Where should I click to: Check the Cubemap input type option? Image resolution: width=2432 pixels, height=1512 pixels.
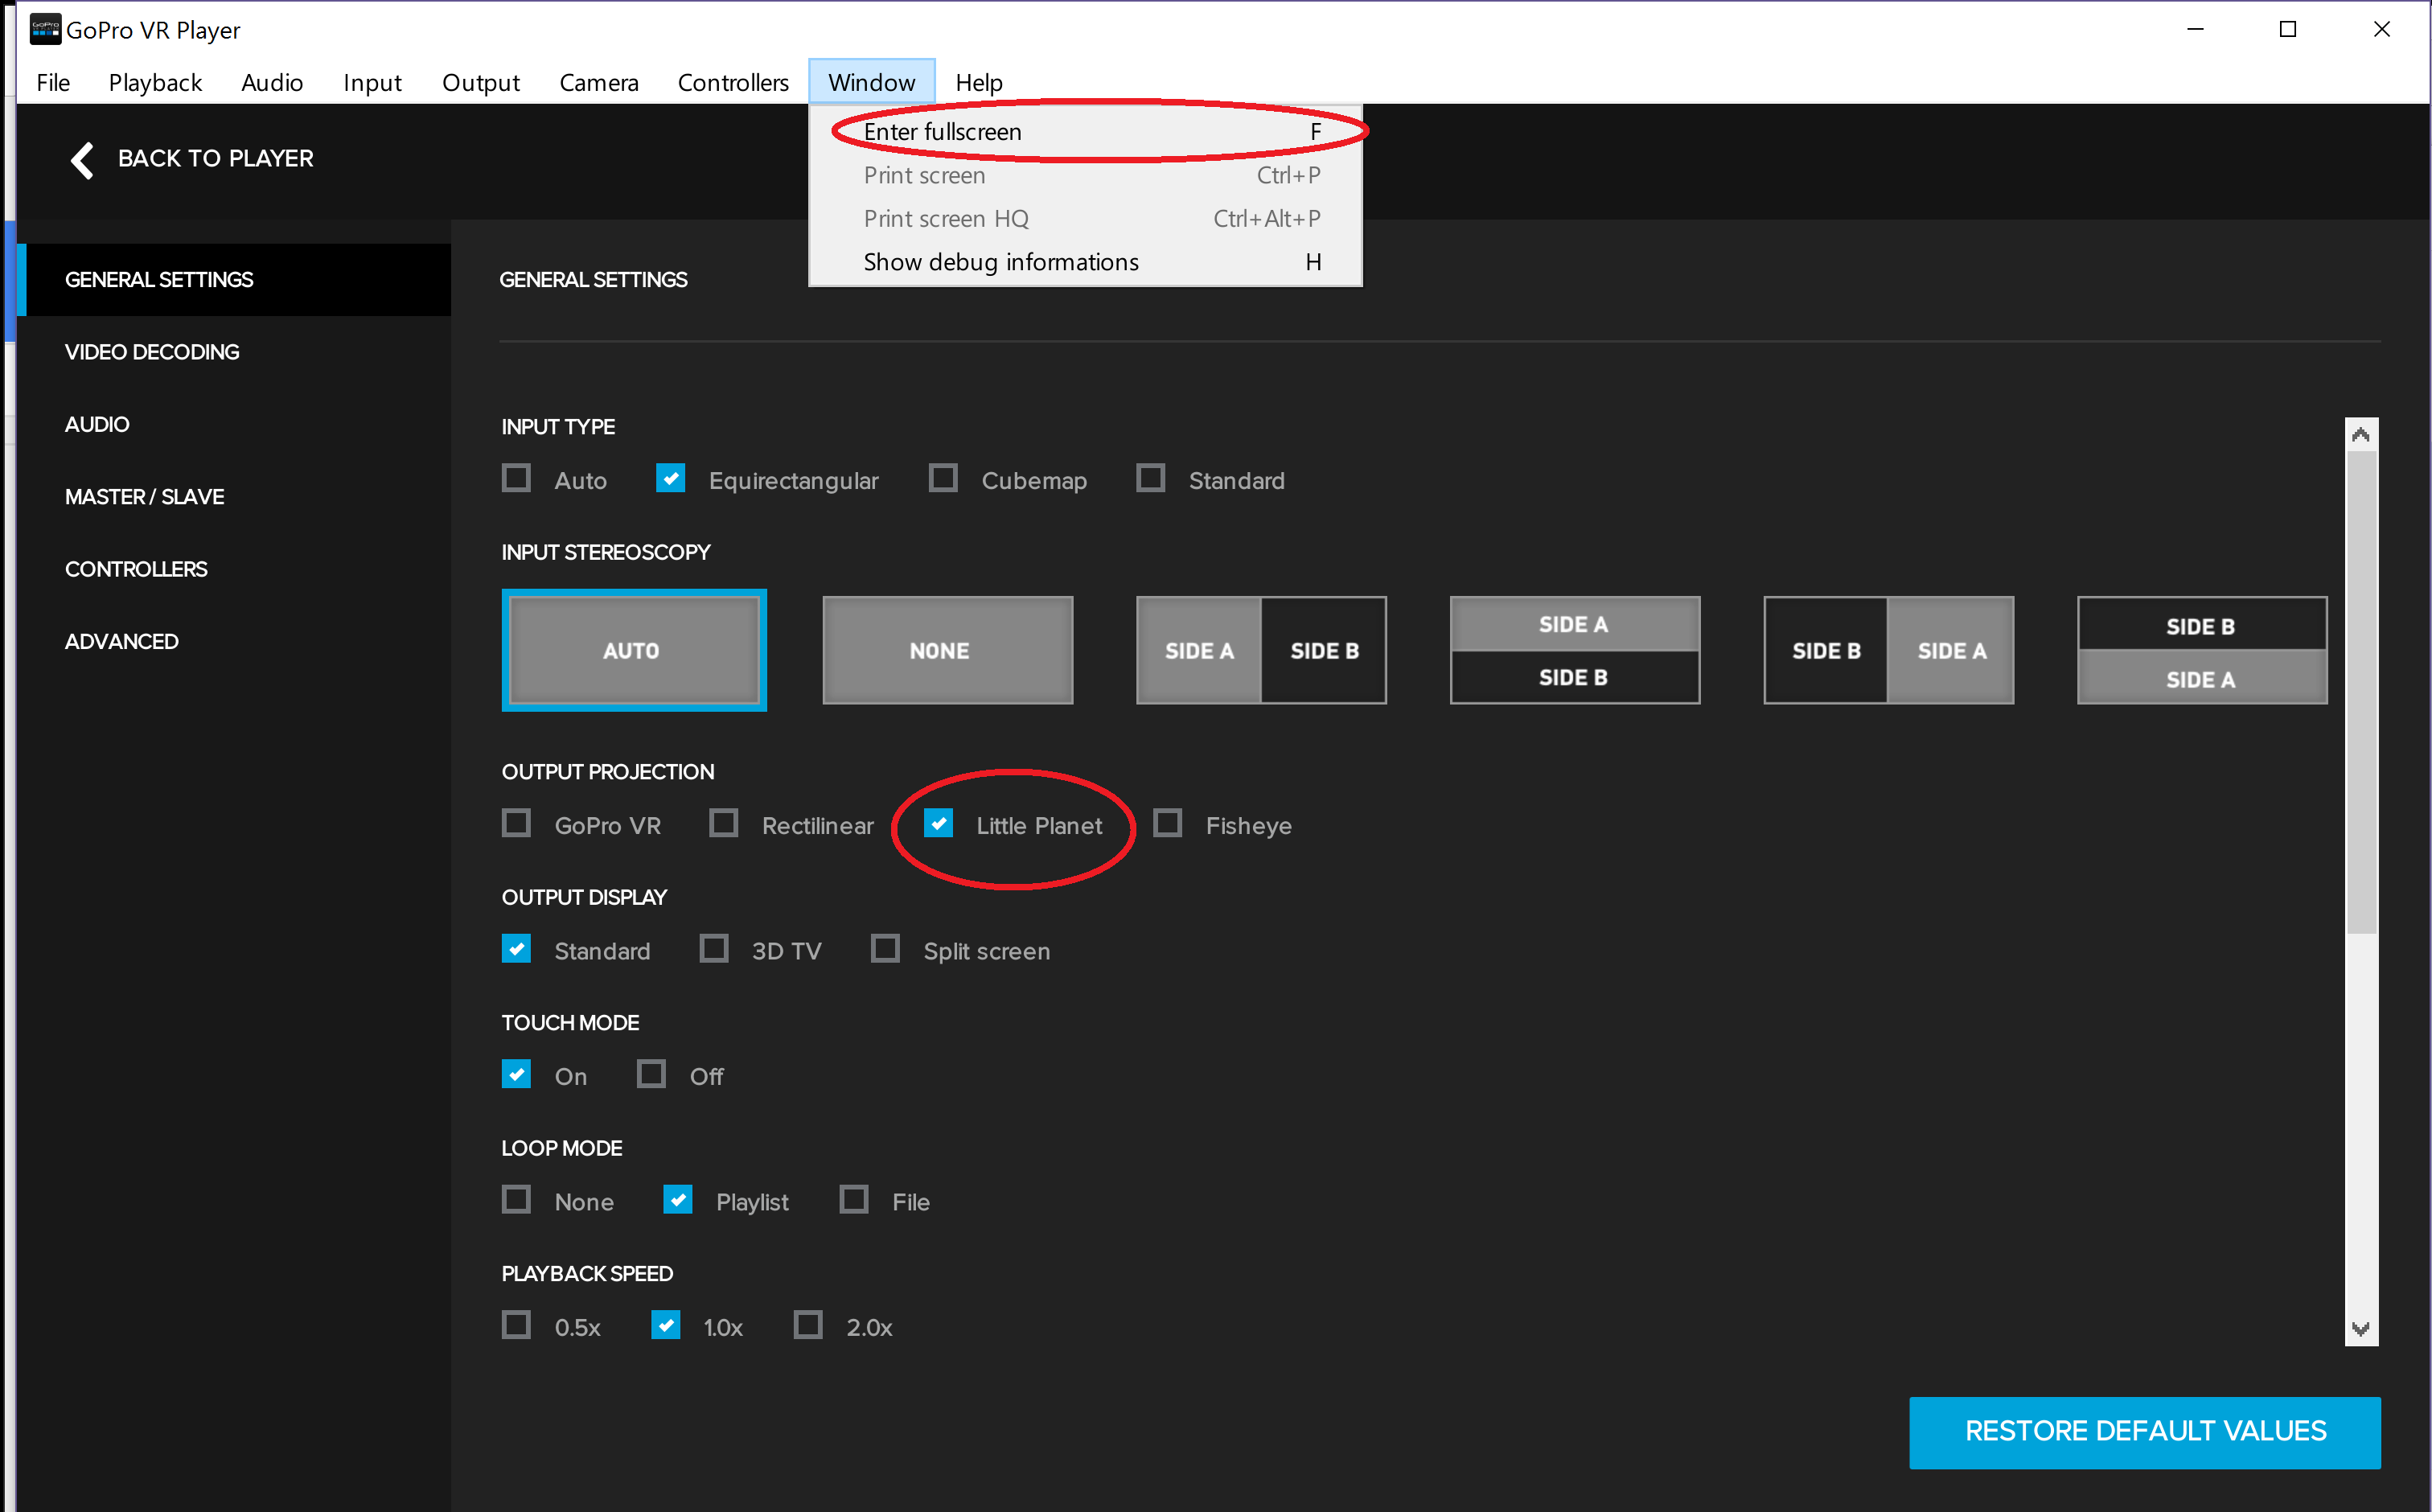coord(943,479)
